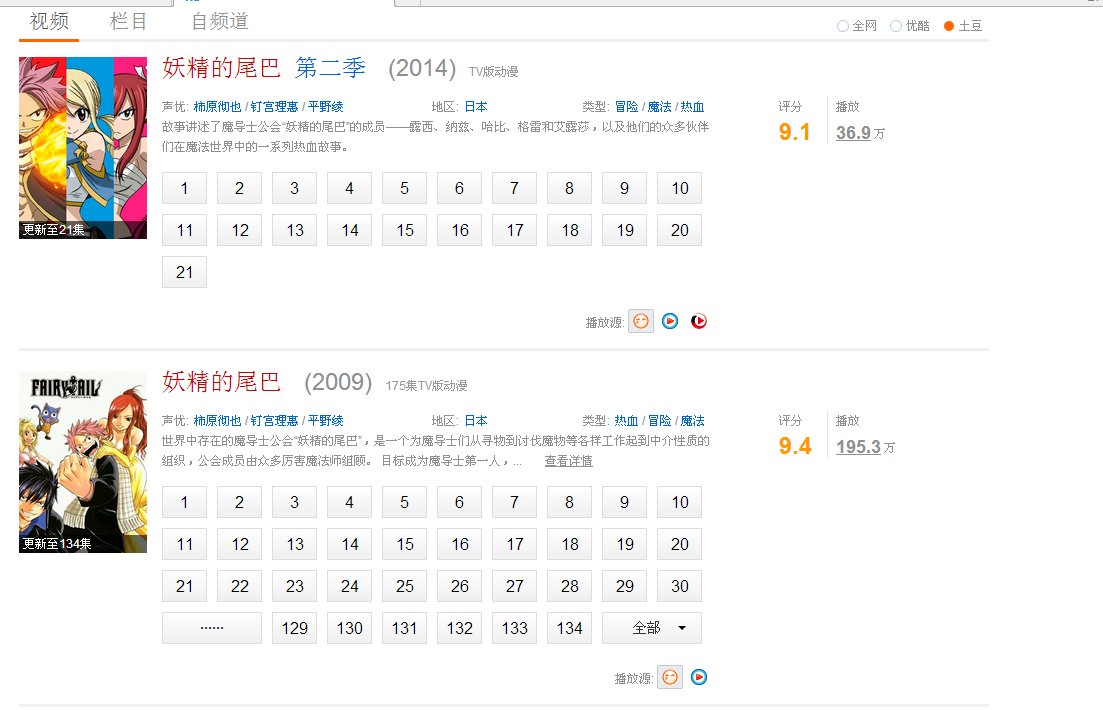Play episode 16 of 妖精的尾巴 (2009)
The image size is (1103, 710).
[459, 544]
